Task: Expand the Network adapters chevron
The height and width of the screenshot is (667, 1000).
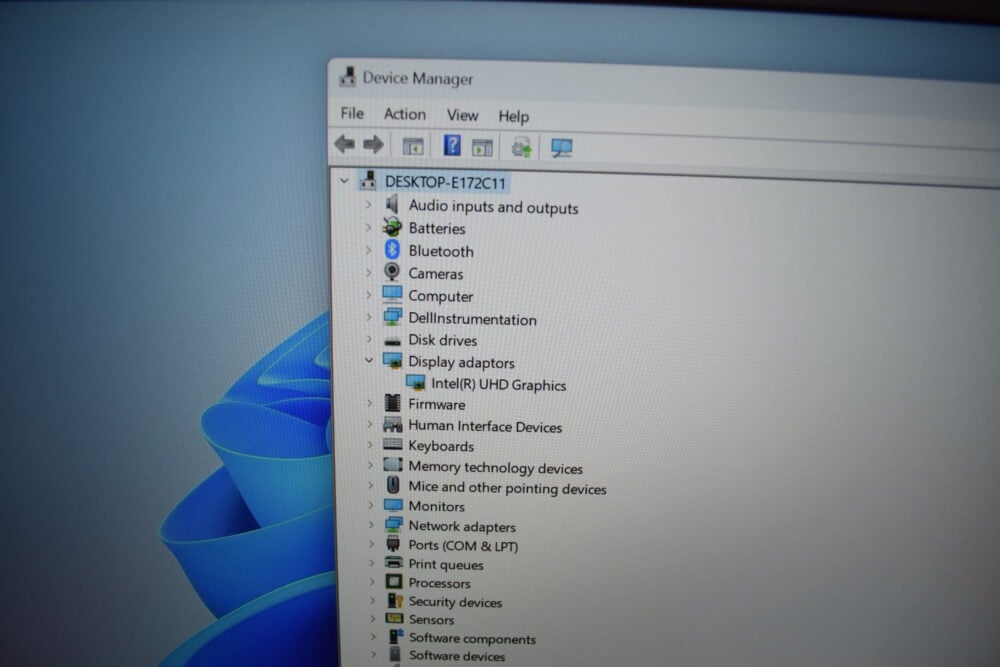Action: pyautogui.click(x=371, y=525)
